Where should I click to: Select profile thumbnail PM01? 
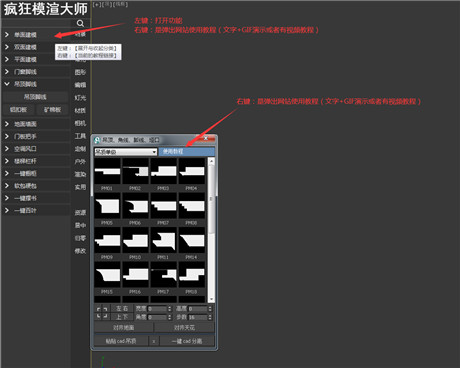point(107,171)
